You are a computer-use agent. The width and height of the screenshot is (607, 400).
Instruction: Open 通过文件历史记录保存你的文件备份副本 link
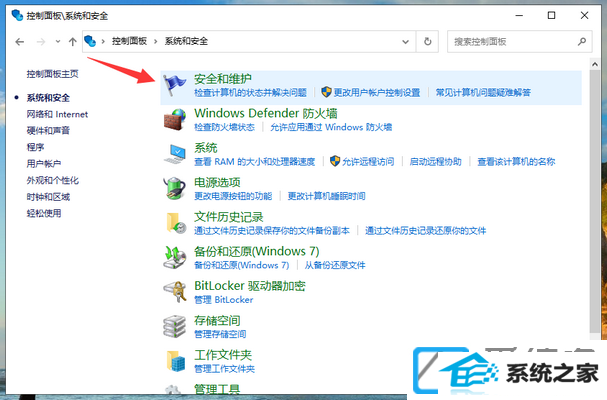pos(272,231)
